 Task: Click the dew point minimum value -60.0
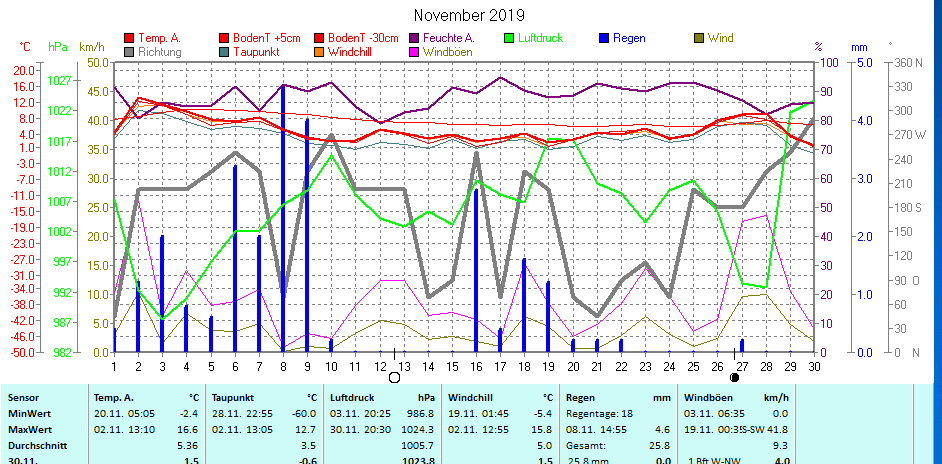coord(303,414)
